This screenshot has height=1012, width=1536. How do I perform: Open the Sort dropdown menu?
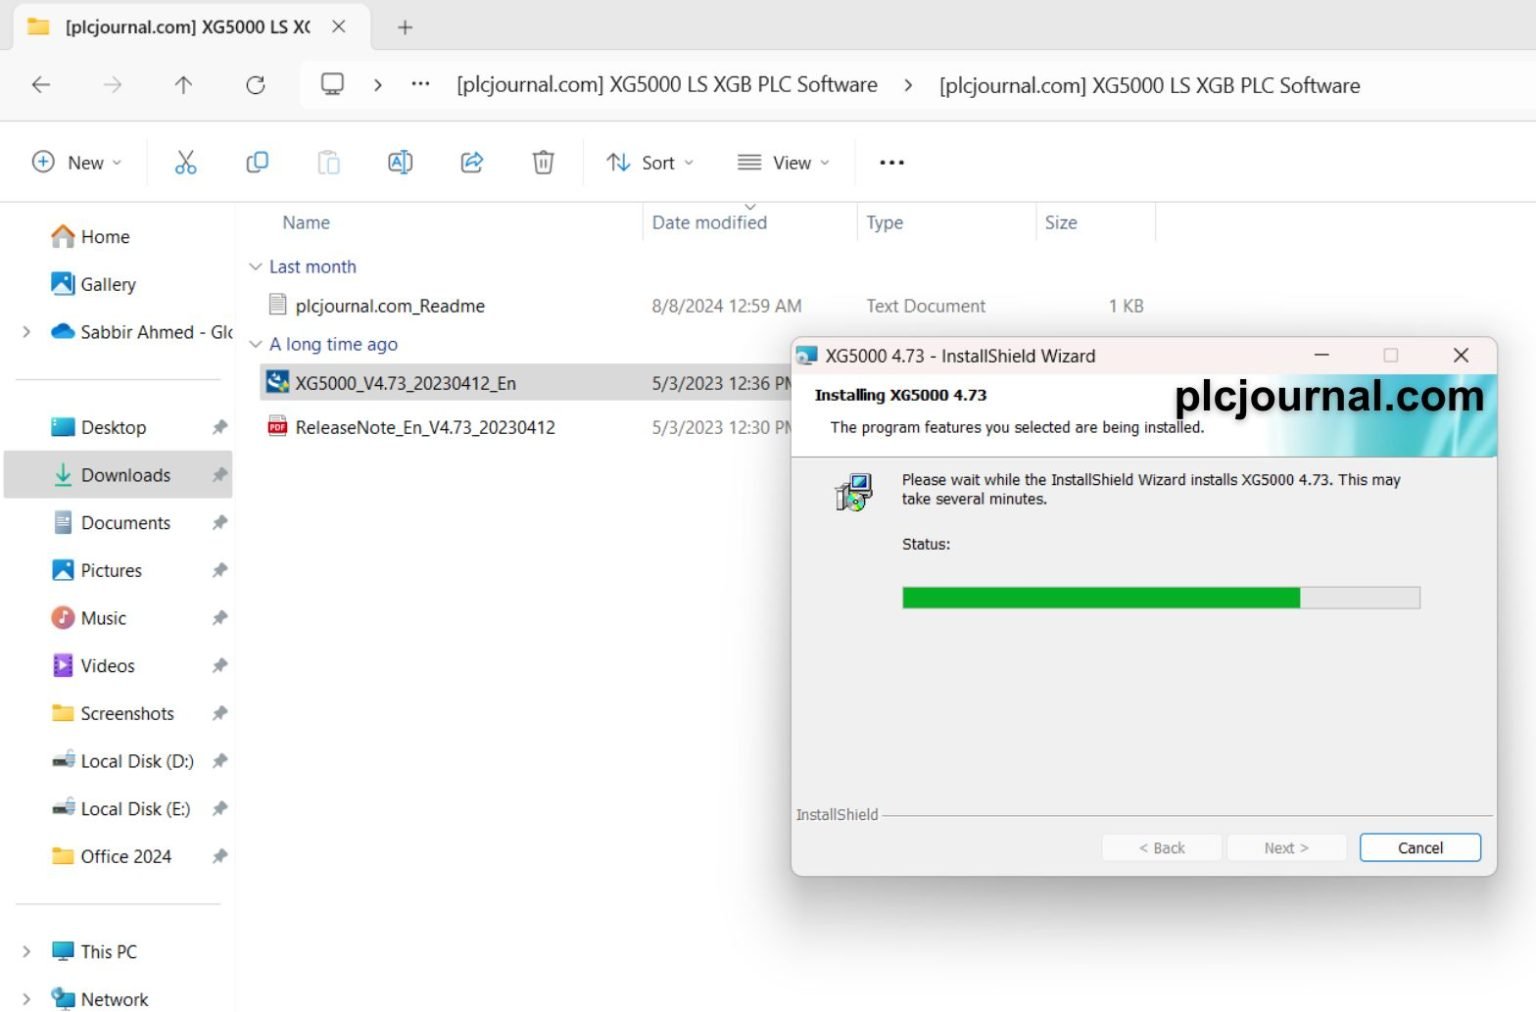650,162
